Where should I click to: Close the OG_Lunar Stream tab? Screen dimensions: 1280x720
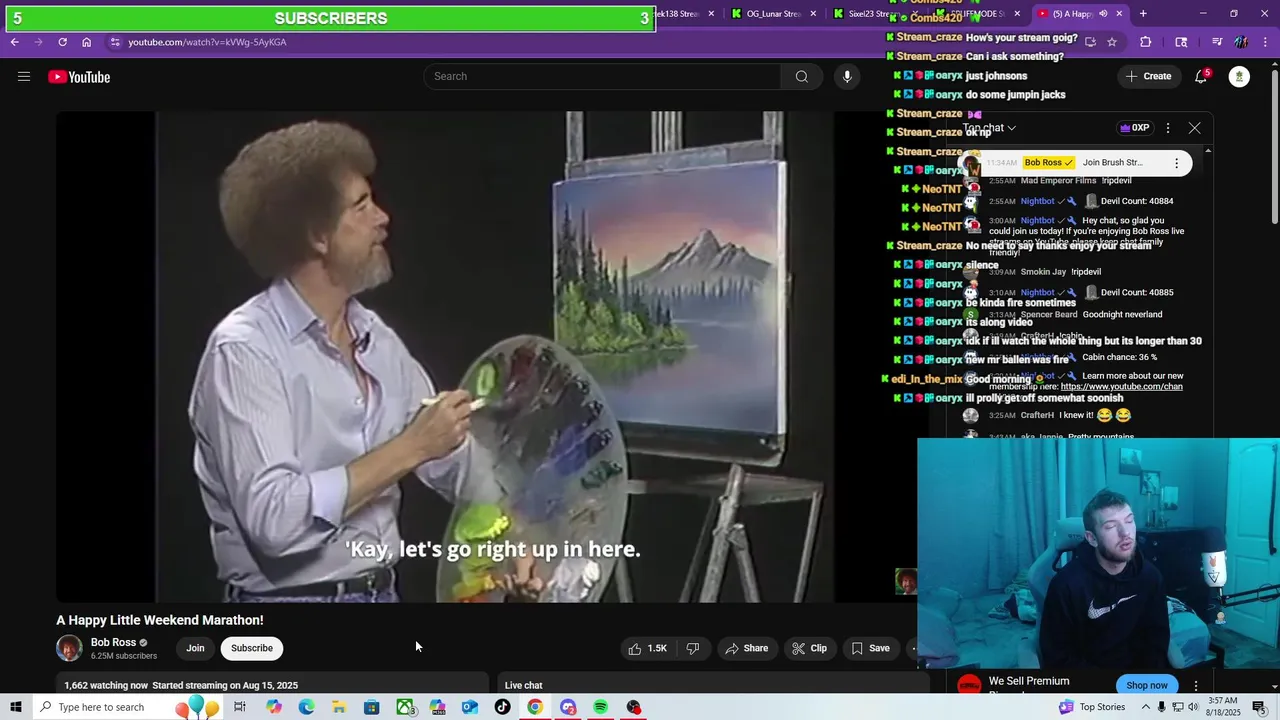pyautogui.click(x=813, y=14)
